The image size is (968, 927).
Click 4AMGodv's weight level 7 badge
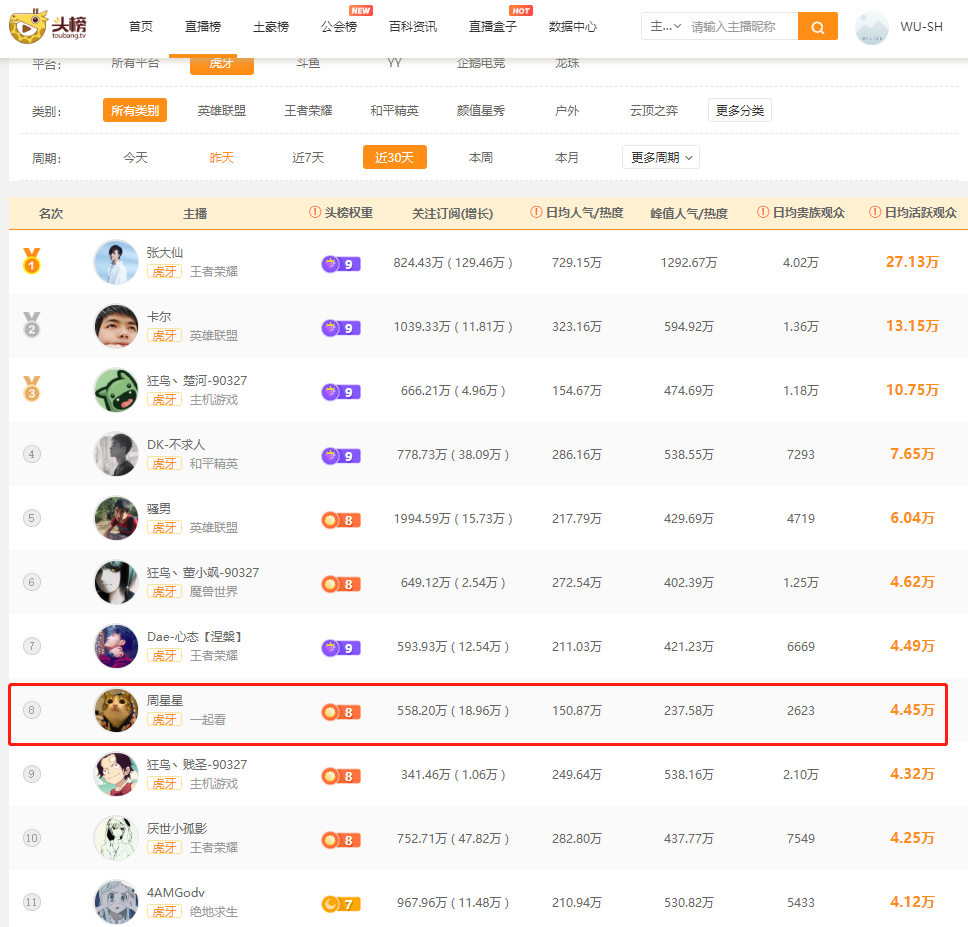[x=341, y=904]
